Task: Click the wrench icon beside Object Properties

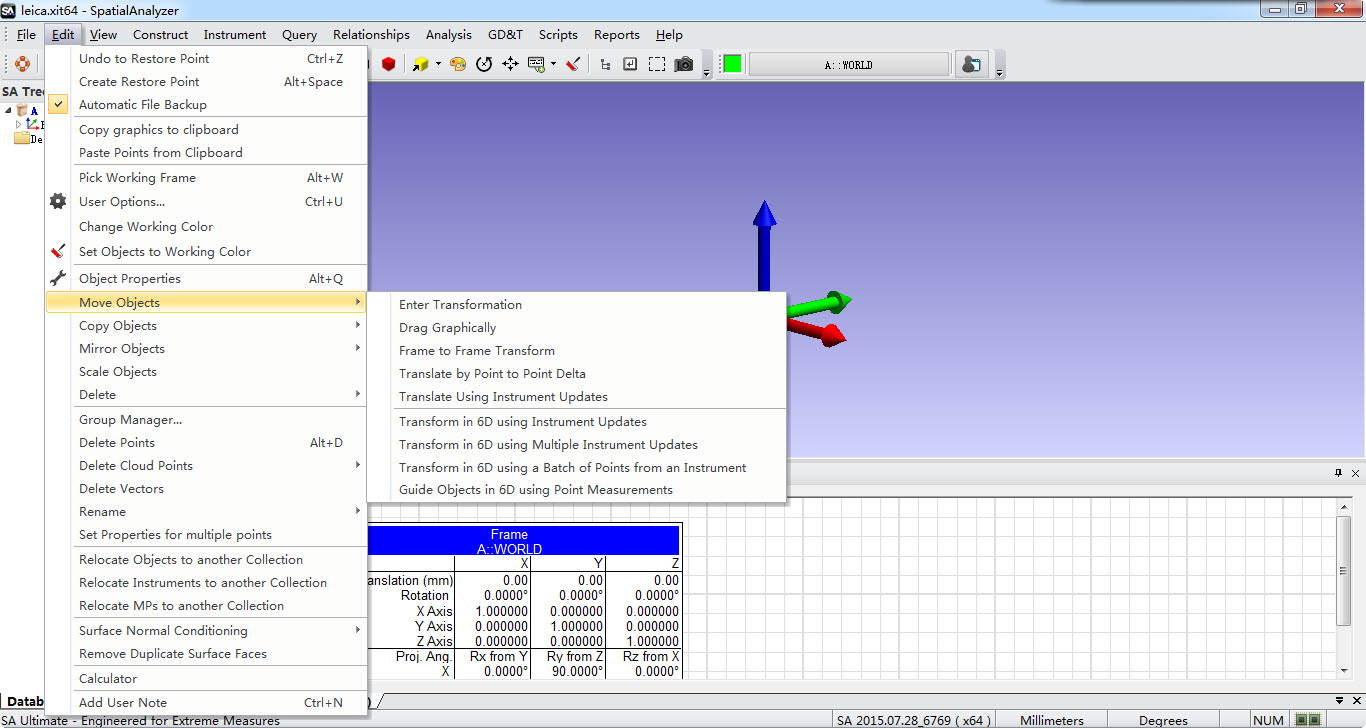Action: [58, 278]
